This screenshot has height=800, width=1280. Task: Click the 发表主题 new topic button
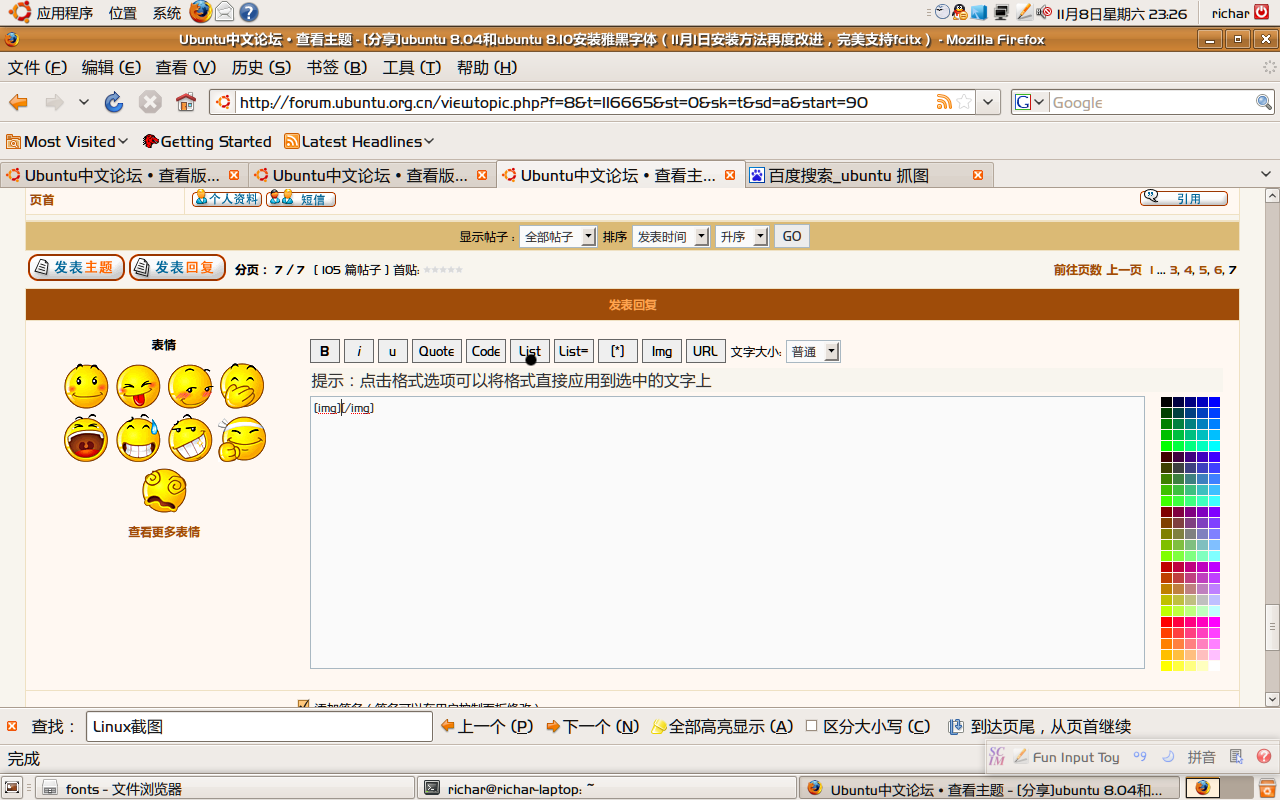pos(76,267)
